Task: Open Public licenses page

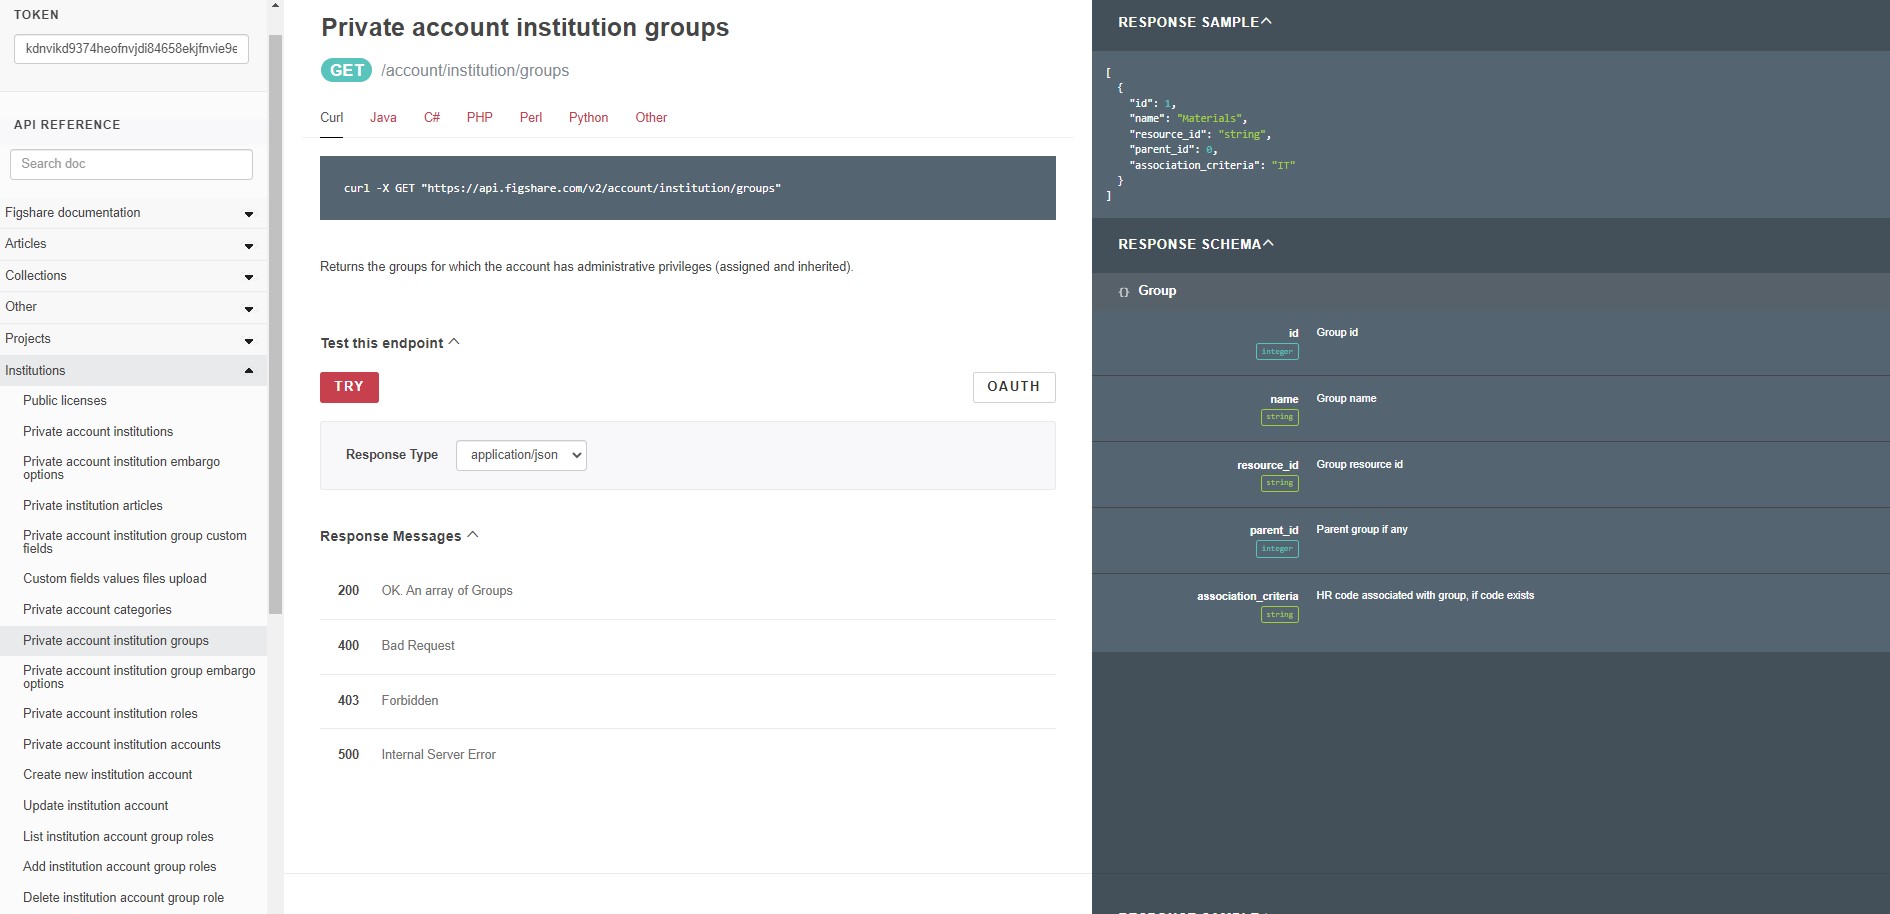Action: click(65, 401)
